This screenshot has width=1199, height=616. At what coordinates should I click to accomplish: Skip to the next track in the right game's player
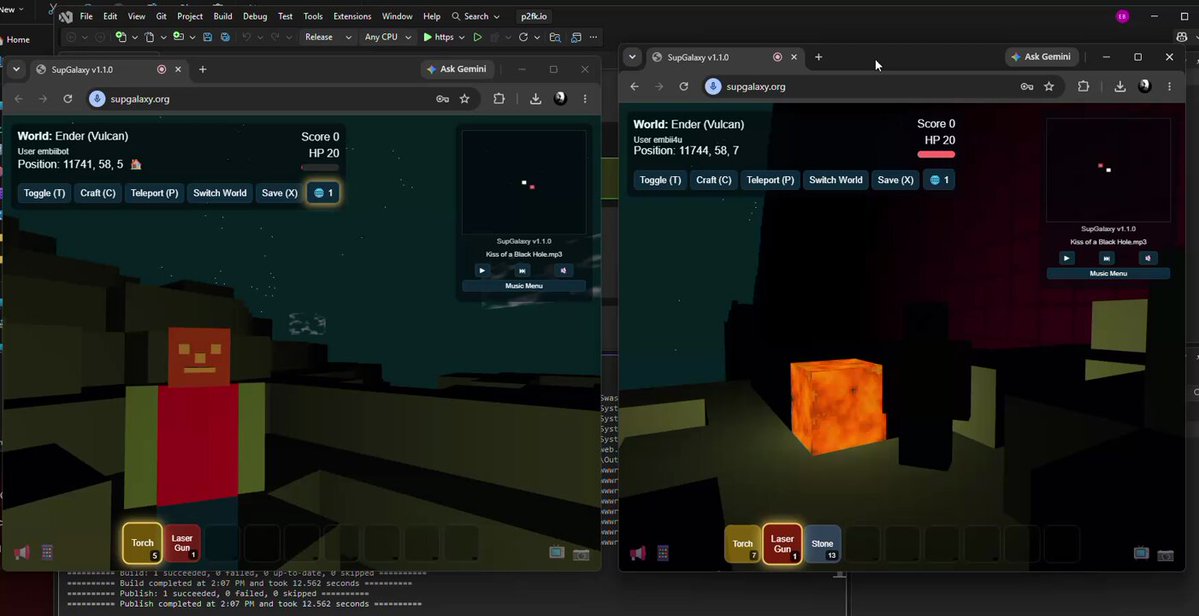[1107, 258]
